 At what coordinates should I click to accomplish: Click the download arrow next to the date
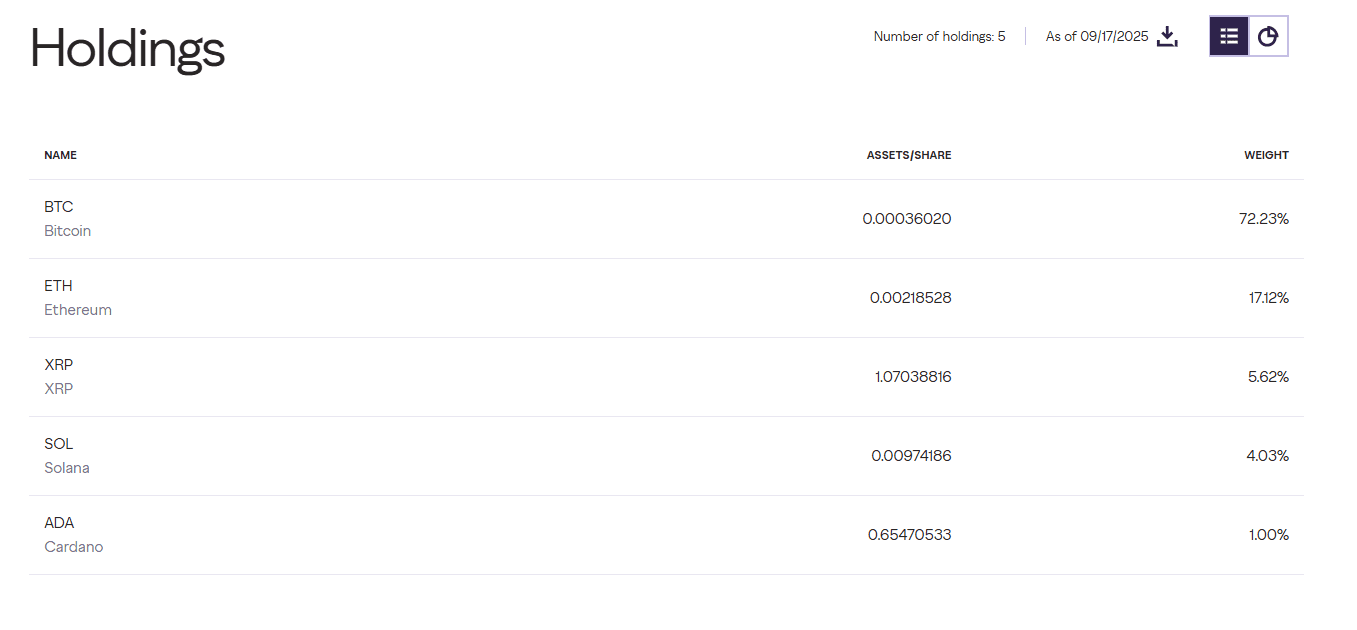point(1166,35)
